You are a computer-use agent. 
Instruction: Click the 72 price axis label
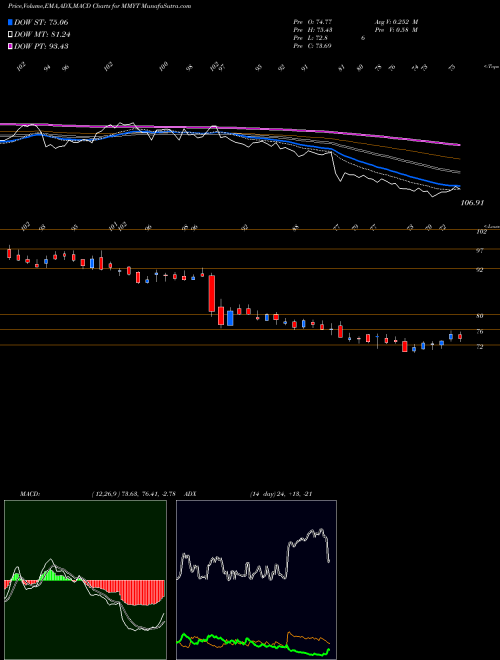click(479, 347)
